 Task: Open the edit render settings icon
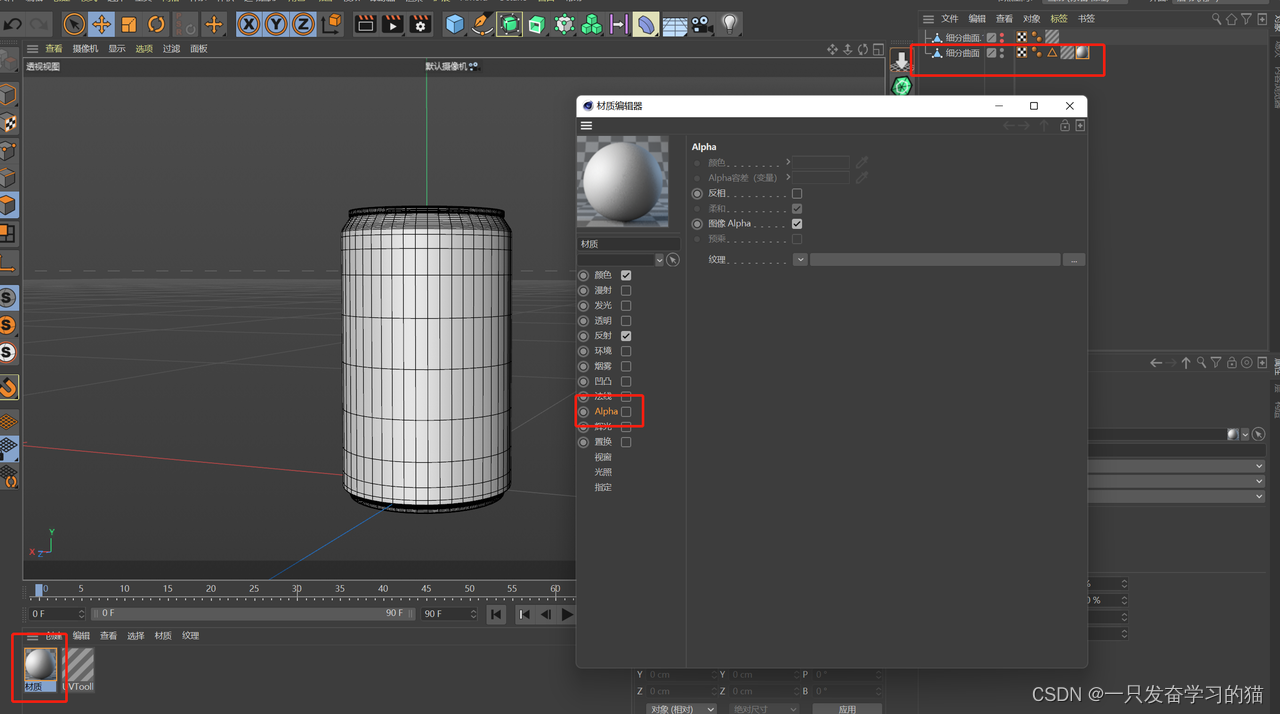point(420,24)
